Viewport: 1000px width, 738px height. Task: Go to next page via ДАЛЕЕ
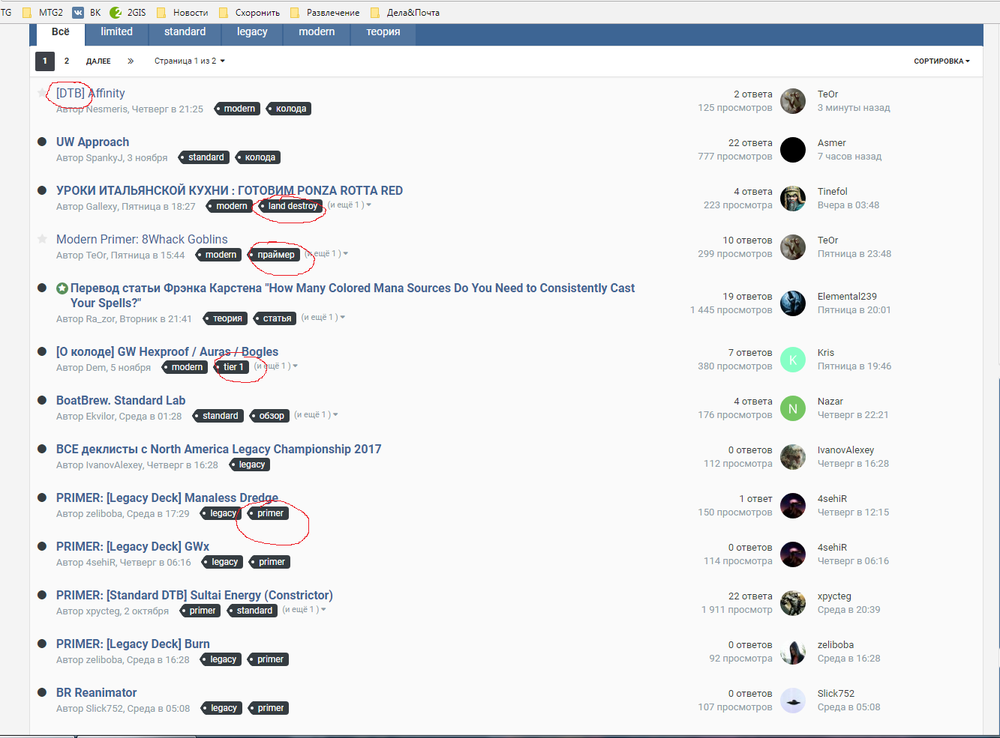click(98, 61)
